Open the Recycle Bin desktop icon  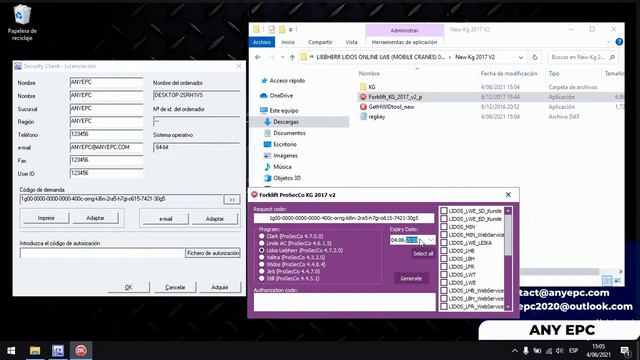click(22, 22)
